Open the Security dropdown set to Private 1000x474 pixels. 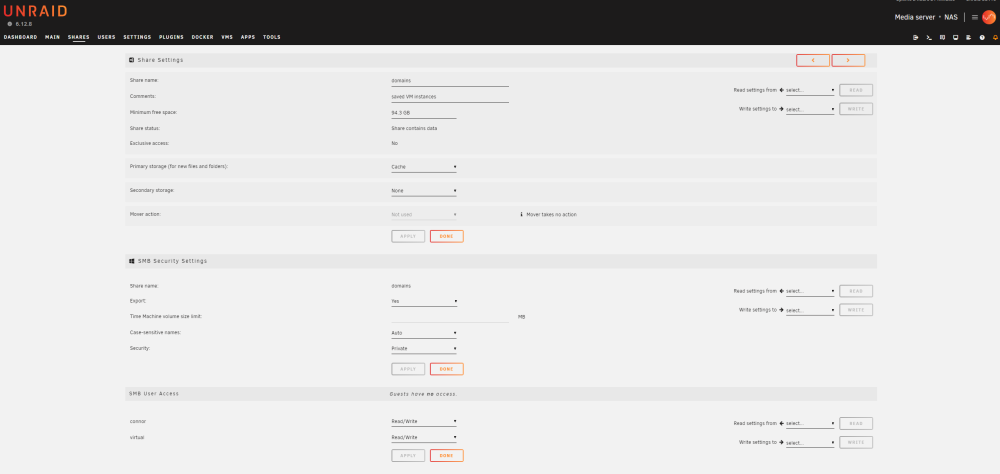click(424, 349)
